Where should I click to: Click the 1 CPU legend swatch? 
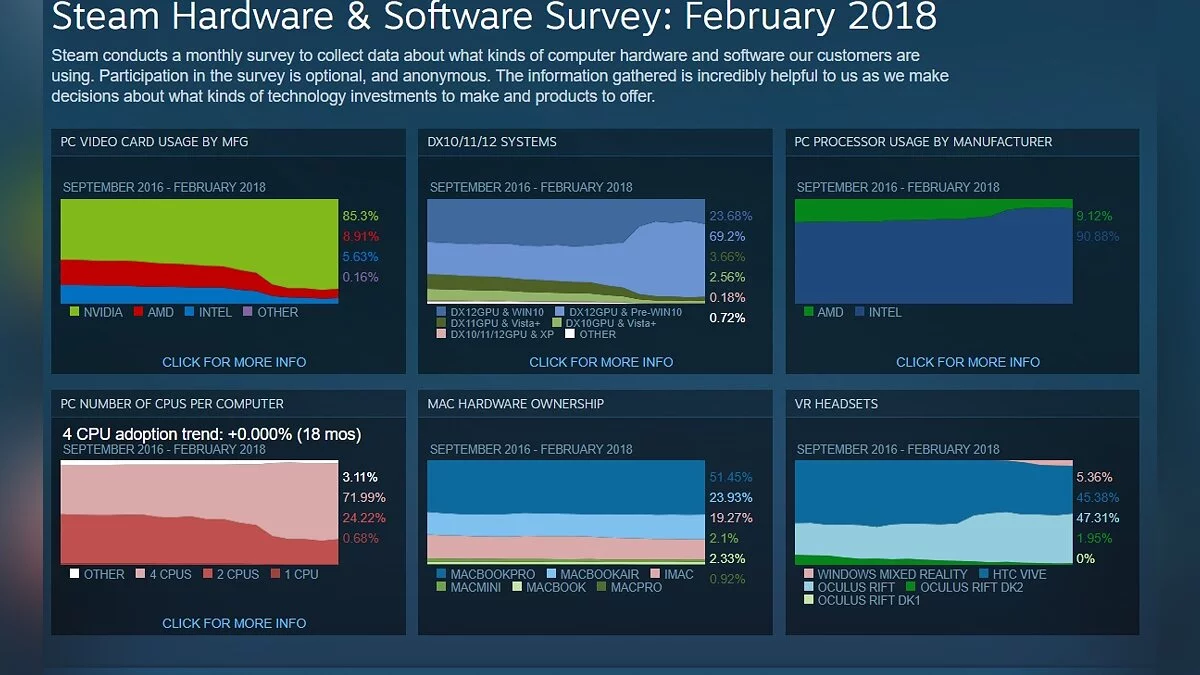tap(274, 574)
